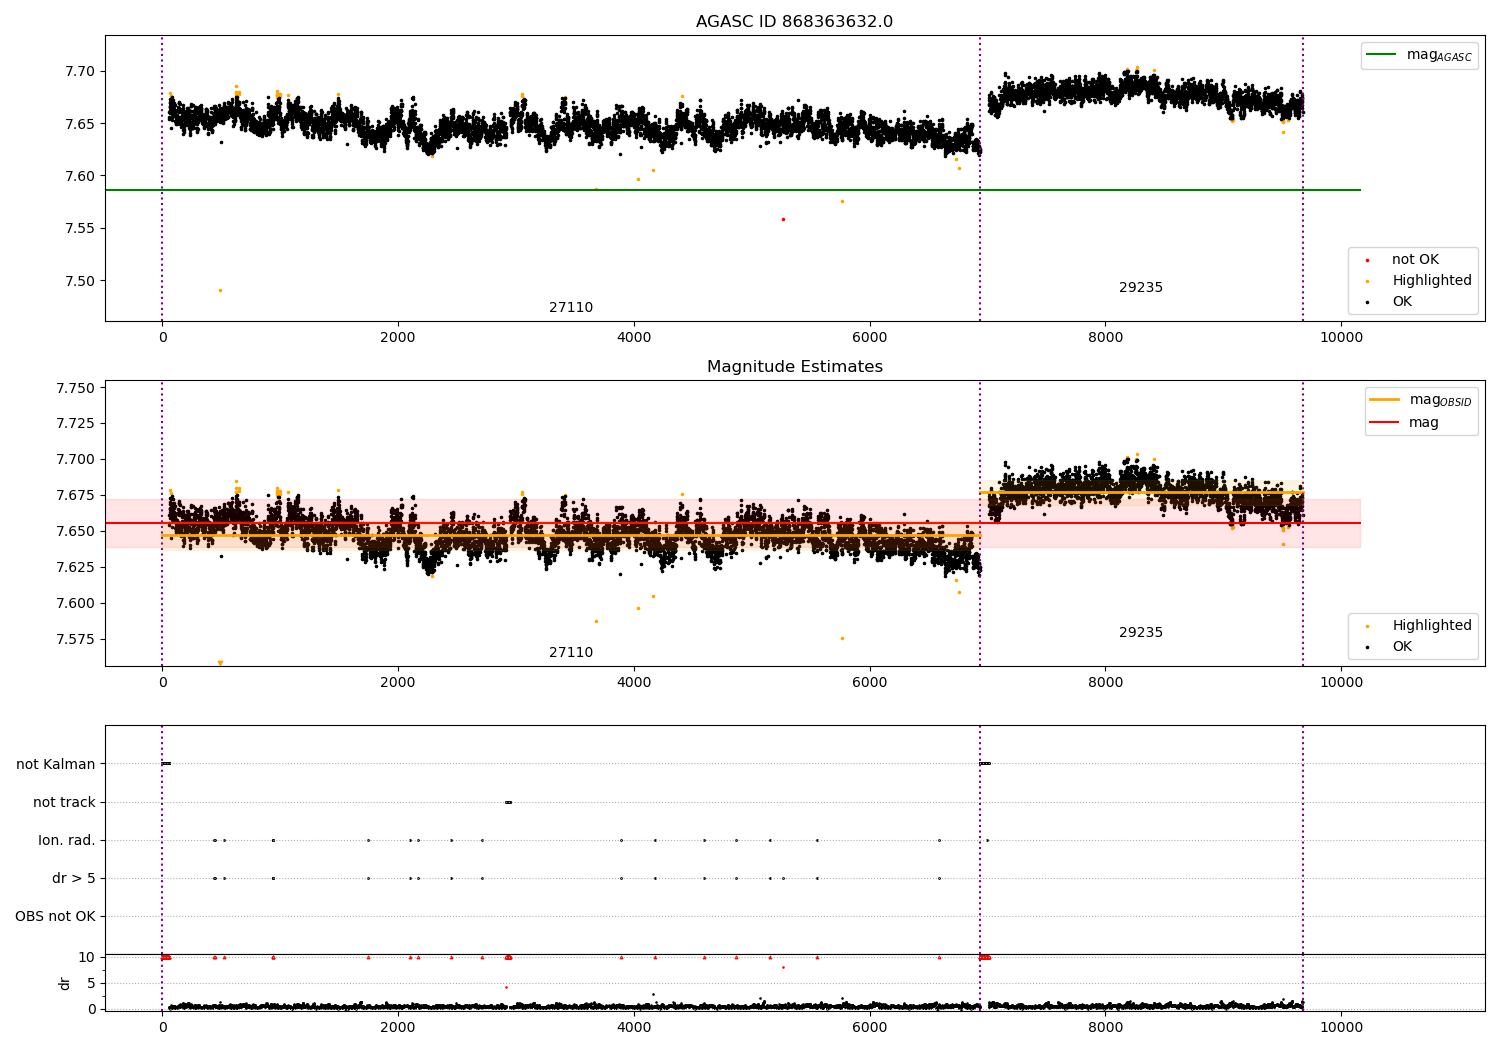
Task: Click the 'not Kalman' marker near time 7000
Action: 985,764
